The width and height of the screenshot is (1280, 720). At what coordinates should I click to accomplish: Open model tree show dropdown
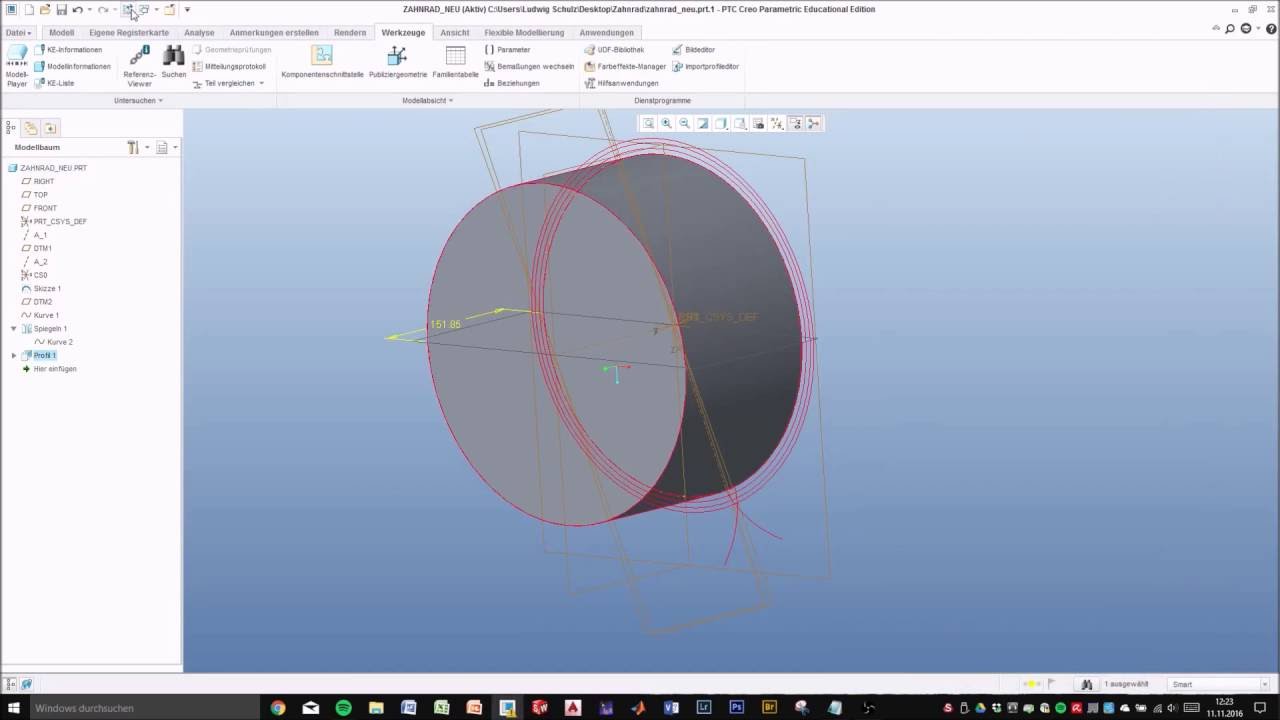click(x=166, y=147)
